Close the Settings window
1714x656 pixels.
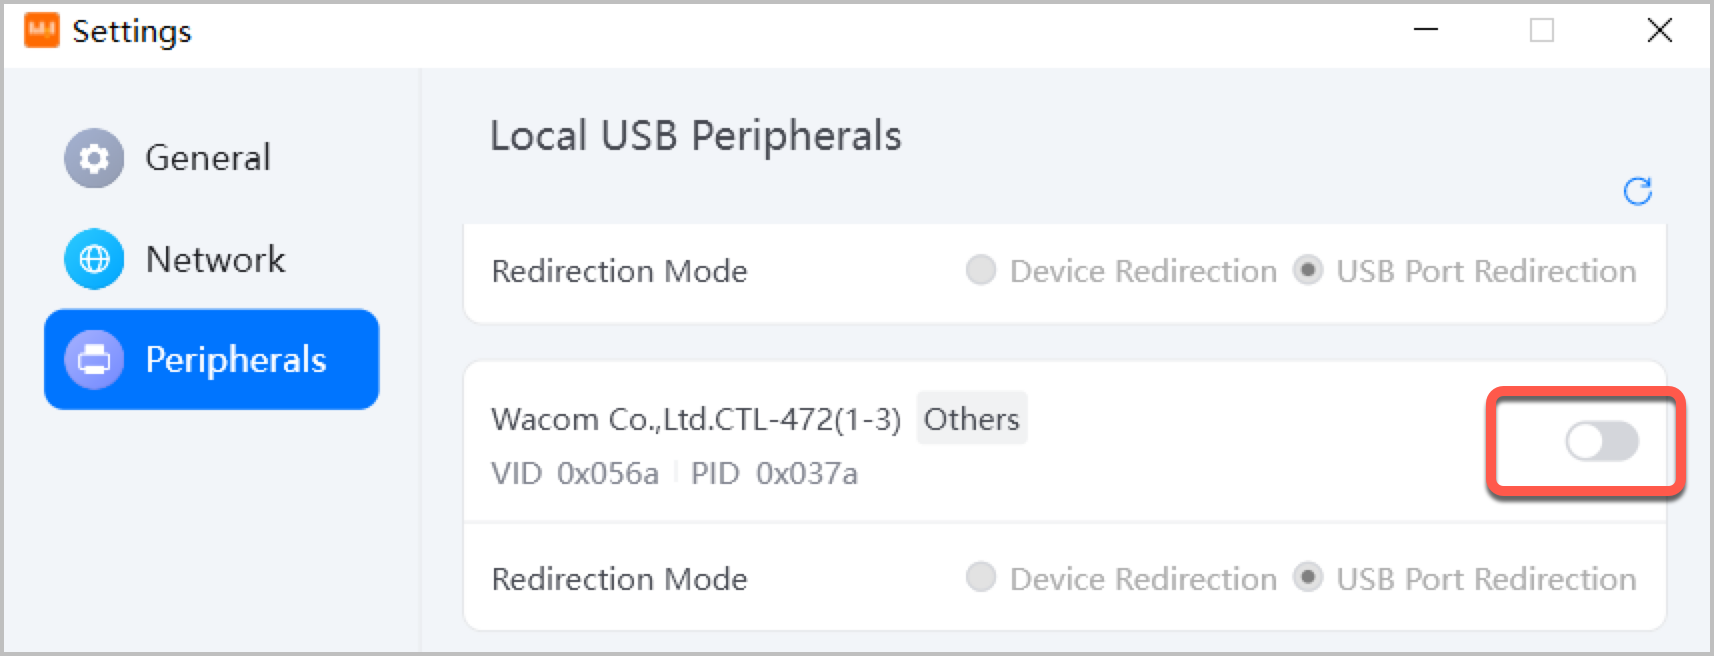tap(1659, 30)
